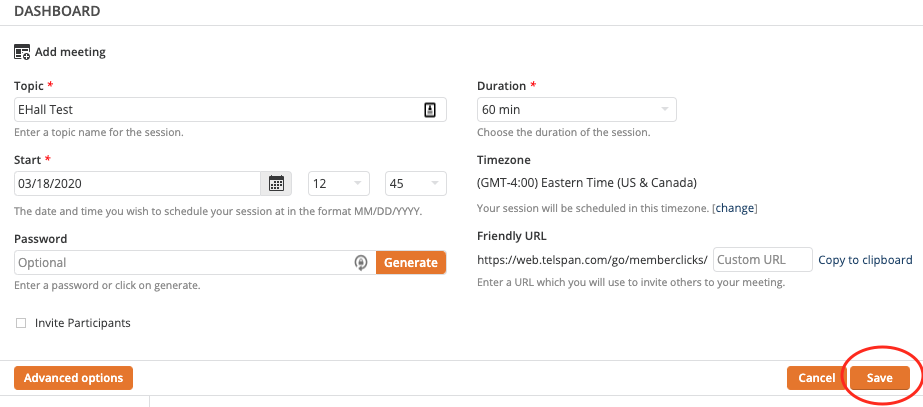This screenshot has height=407, width=923.
Task: Open the Duration 60 min dropdown
Action: 577,110
